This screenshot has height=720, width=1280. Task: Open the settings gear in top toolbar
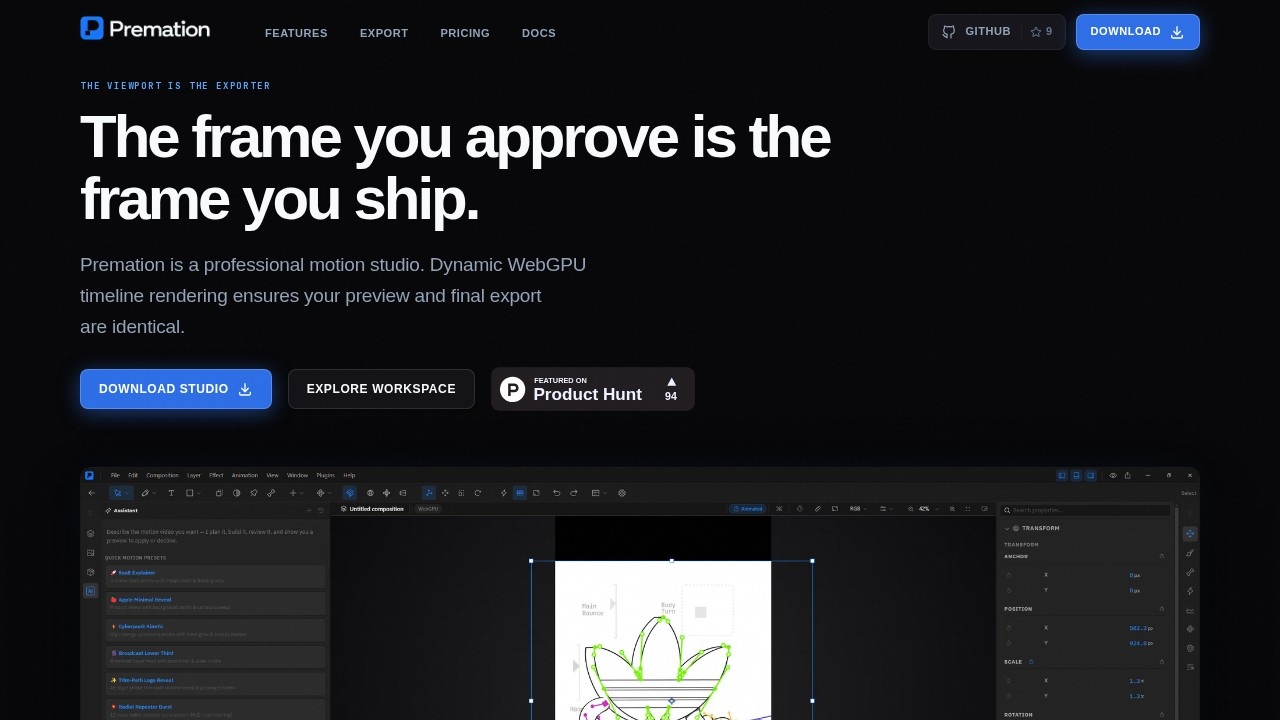point(622,493)
